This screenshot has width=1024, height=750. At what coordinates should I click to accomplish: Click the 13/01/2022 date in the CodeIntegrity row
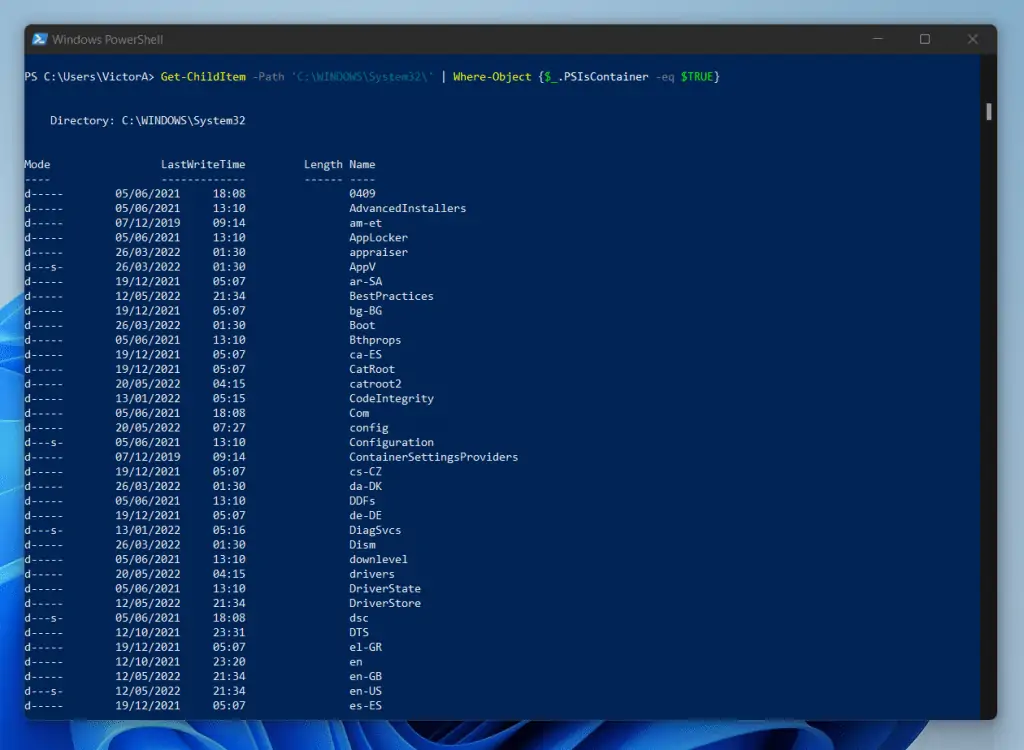[148, 399]
